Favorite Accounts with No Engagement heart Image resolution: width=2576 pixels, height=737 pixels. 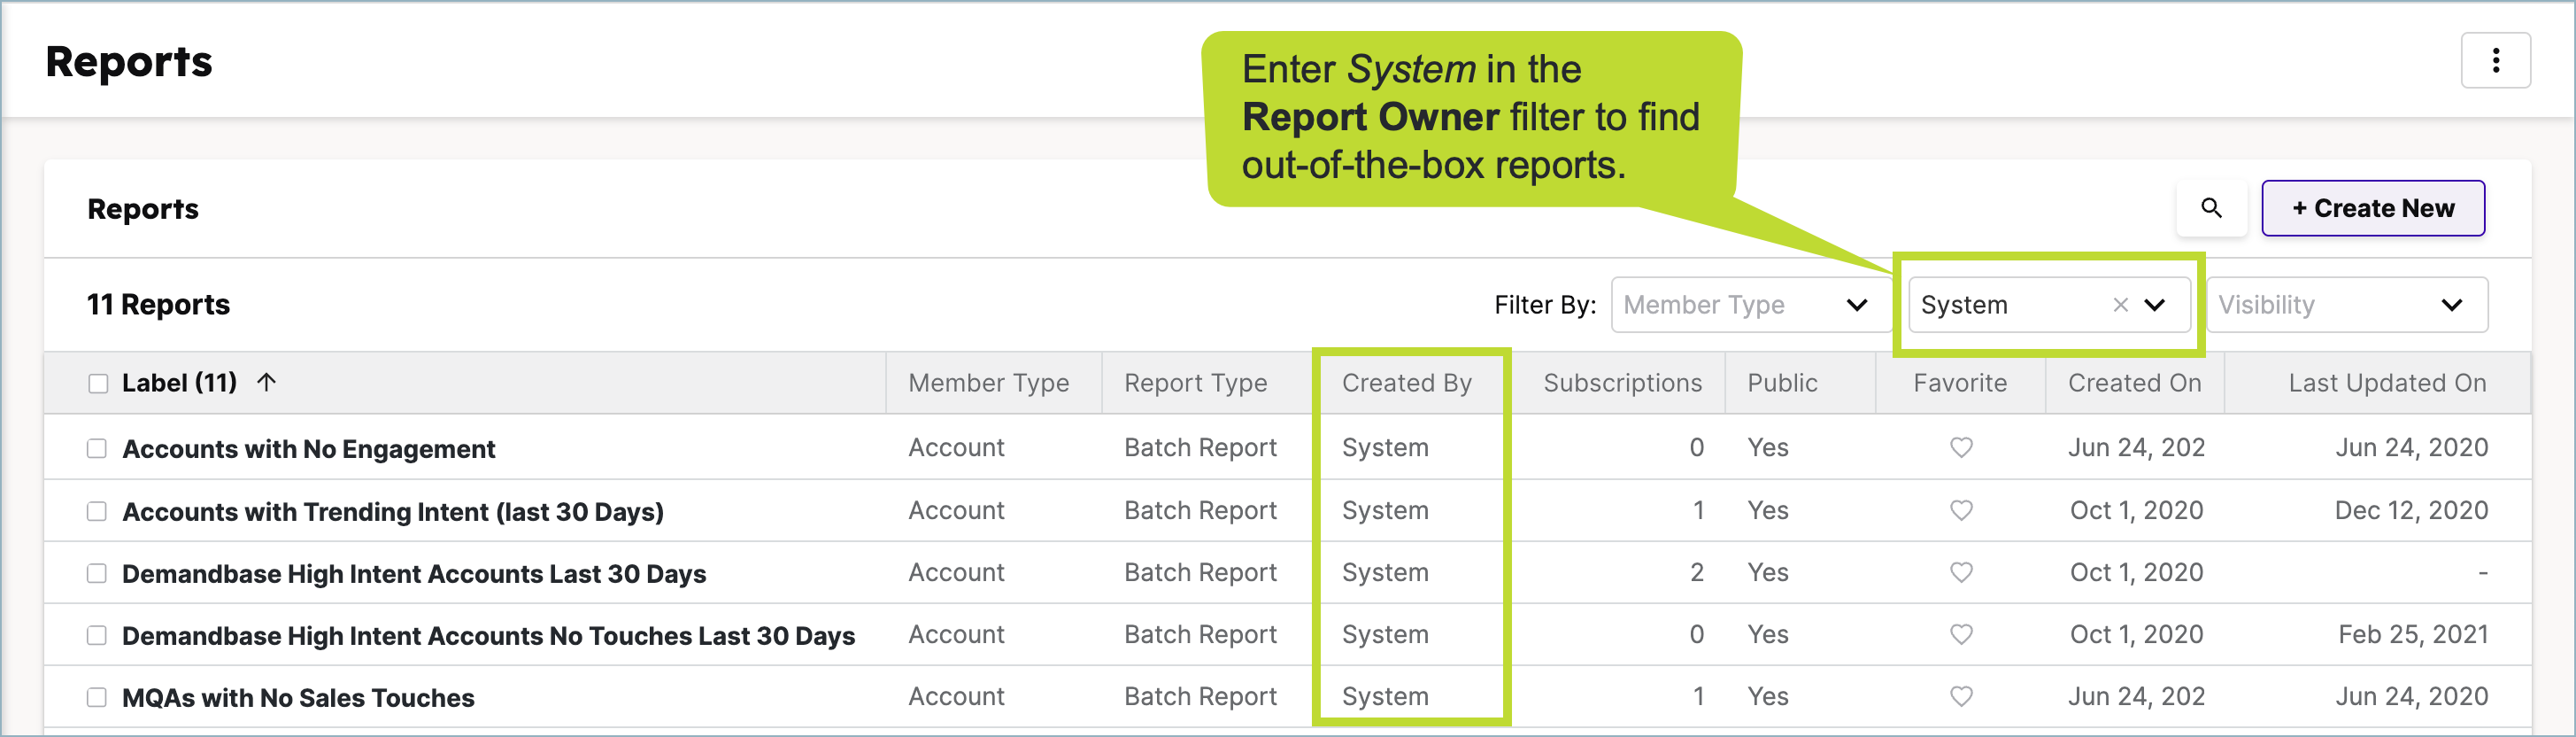tap(1961, 448)
